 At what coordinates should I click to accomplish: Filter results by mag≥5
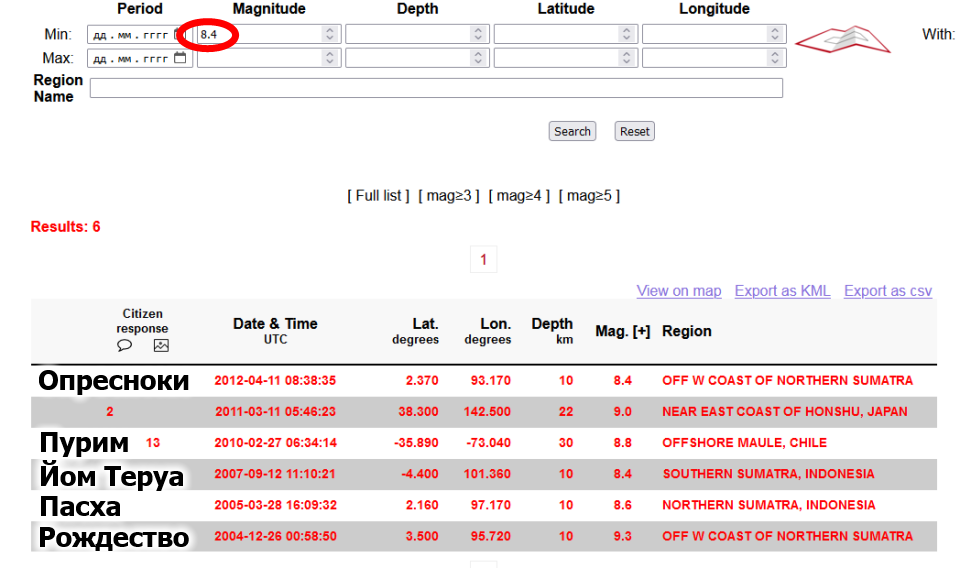point(589,196)
